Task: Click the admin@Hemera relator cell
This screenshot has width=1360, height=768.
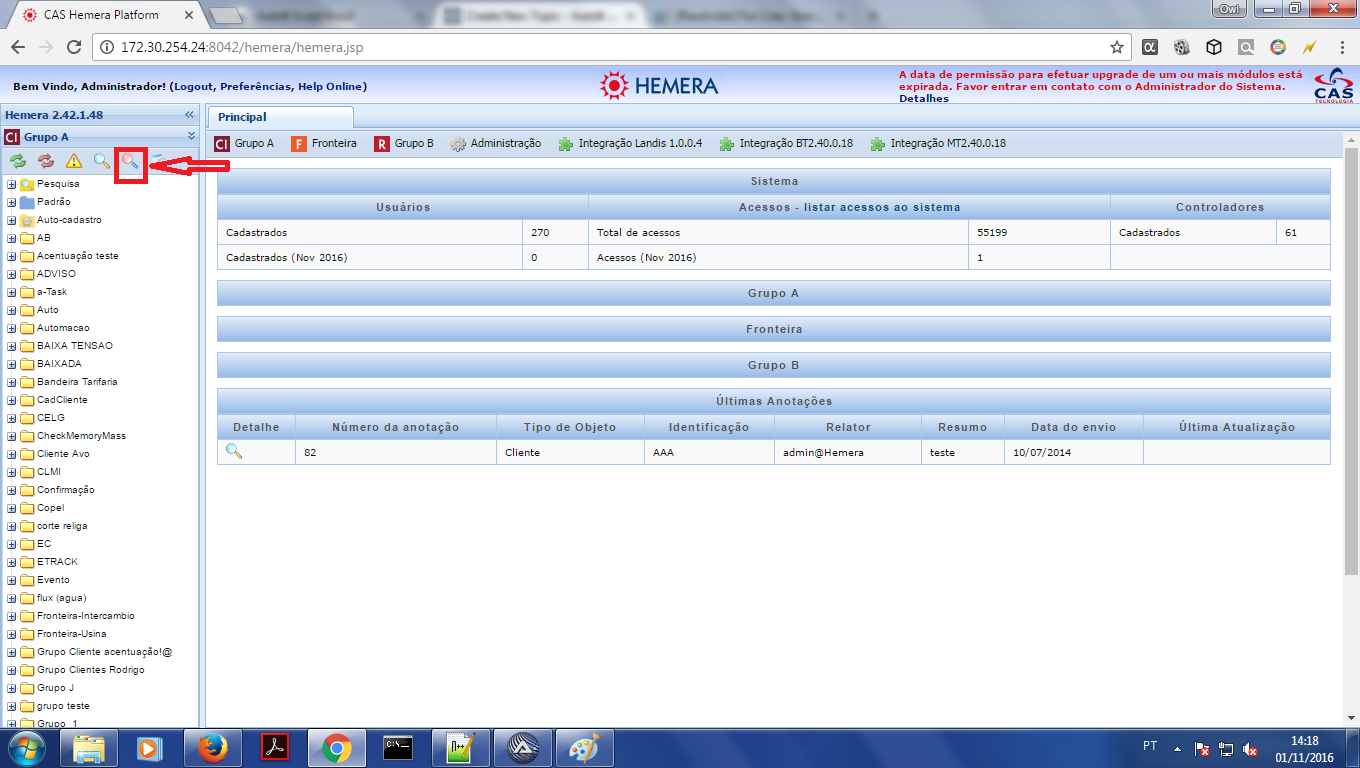Action: point(848,452)
